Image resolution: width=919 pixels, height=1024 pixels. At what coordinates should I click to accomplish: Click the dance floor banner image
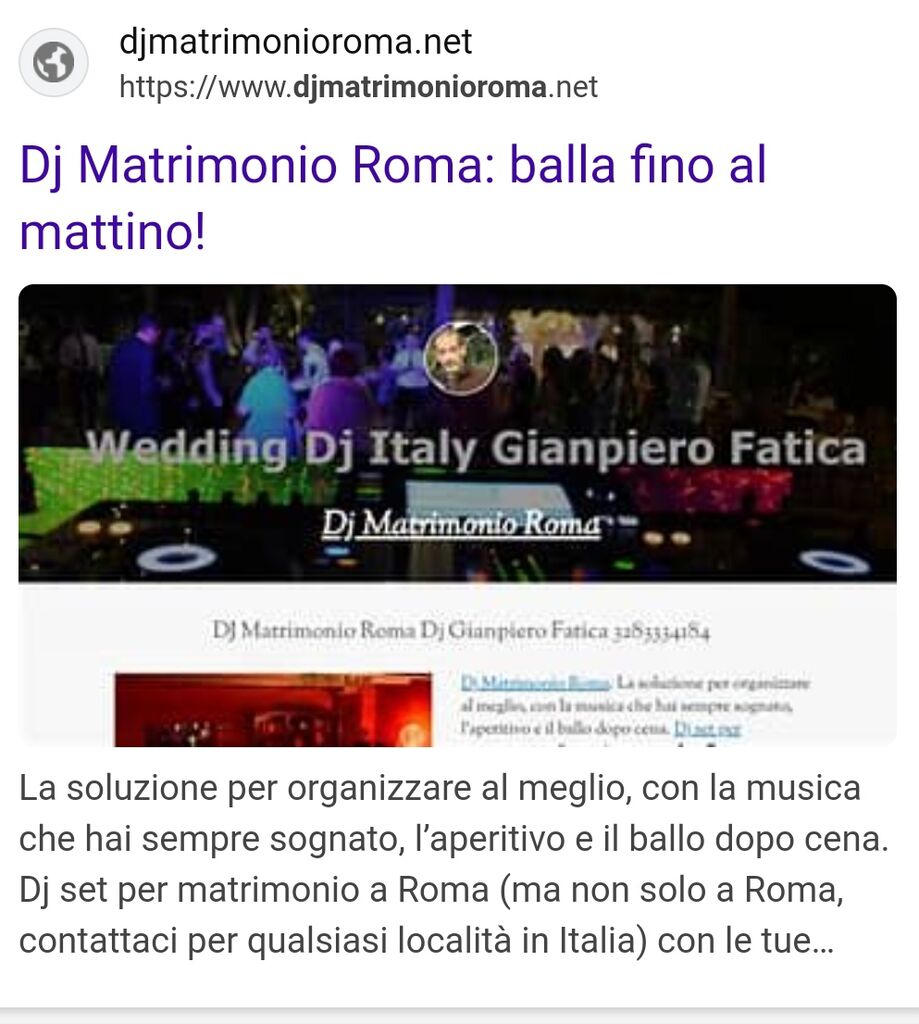click(457, 432)
